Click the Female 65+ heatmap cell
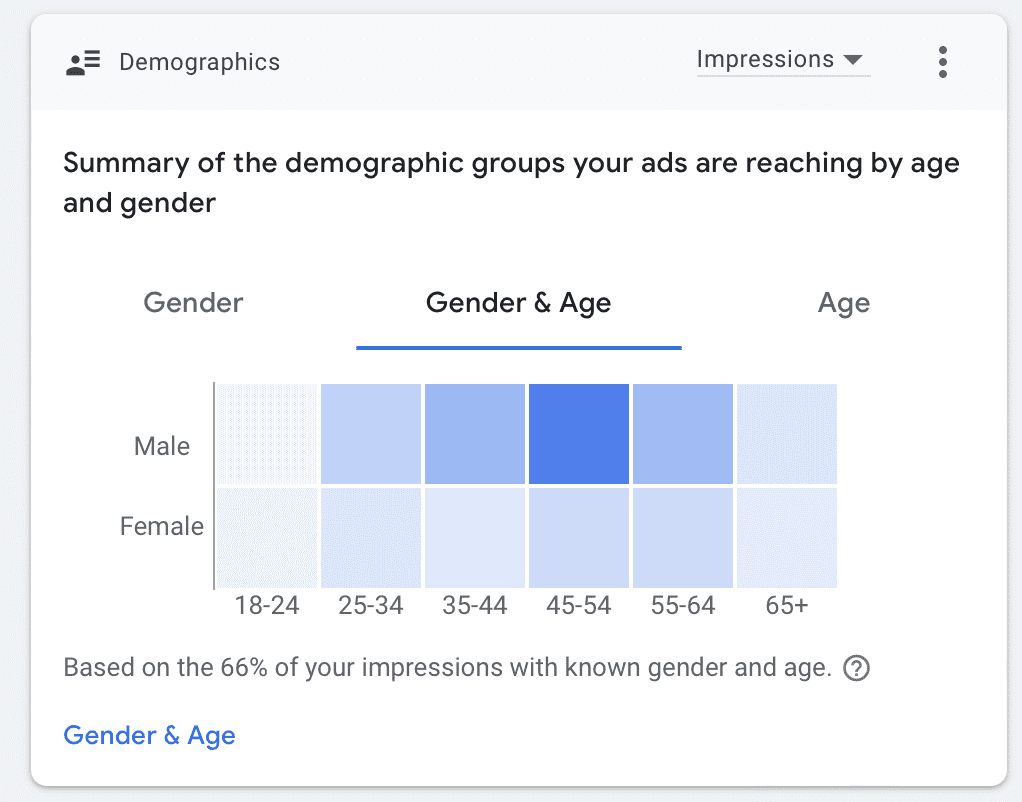This screenshot has width=1022, height=802. 787,538
